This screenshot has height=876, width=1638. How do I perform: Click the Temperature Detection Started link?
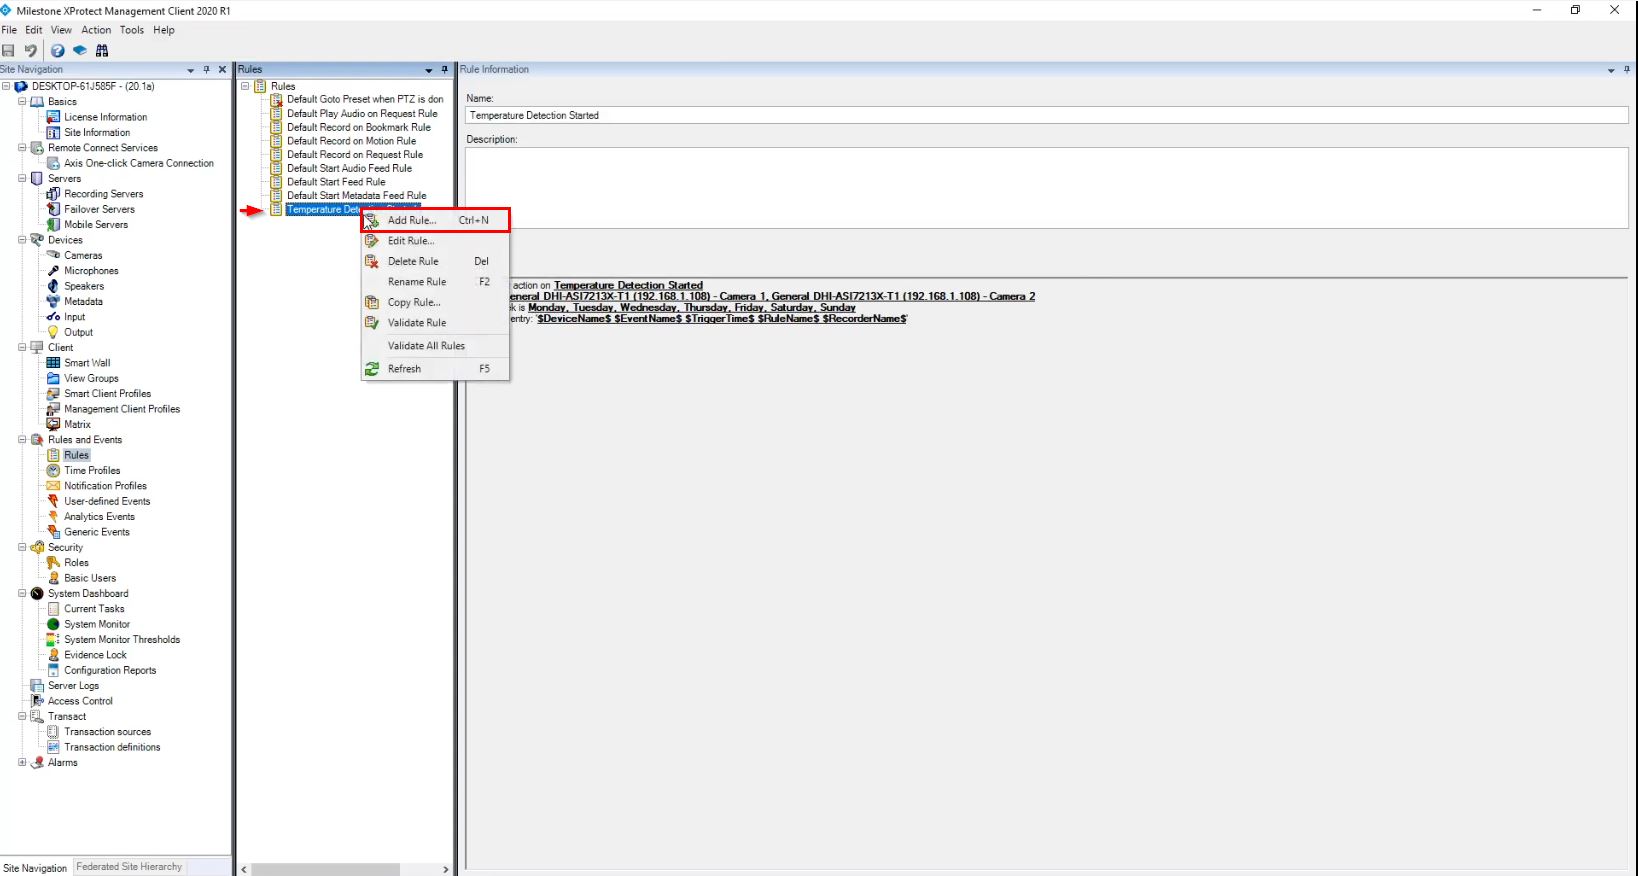(628, 285)
